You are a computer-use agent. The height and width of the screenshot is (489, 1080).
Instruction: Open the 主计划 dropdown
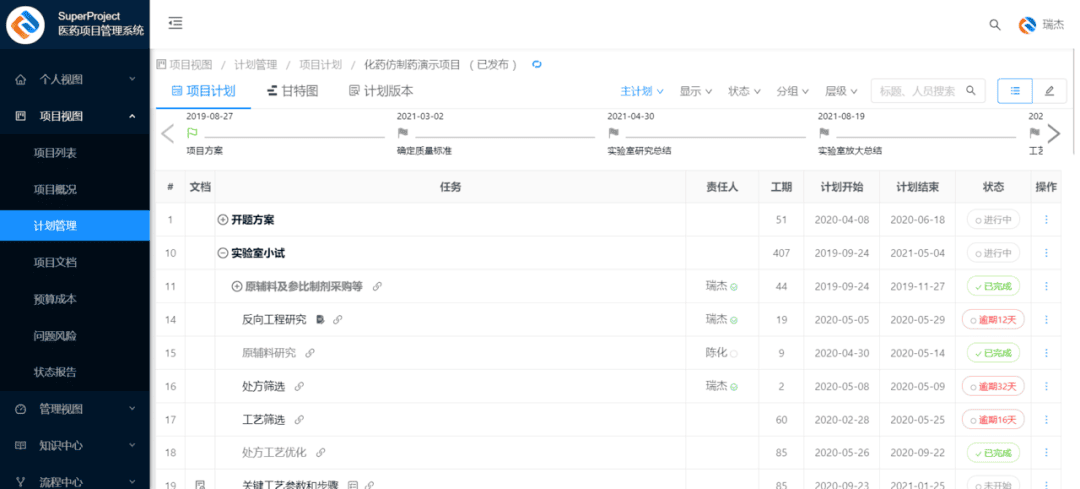[x=642, y=91]
